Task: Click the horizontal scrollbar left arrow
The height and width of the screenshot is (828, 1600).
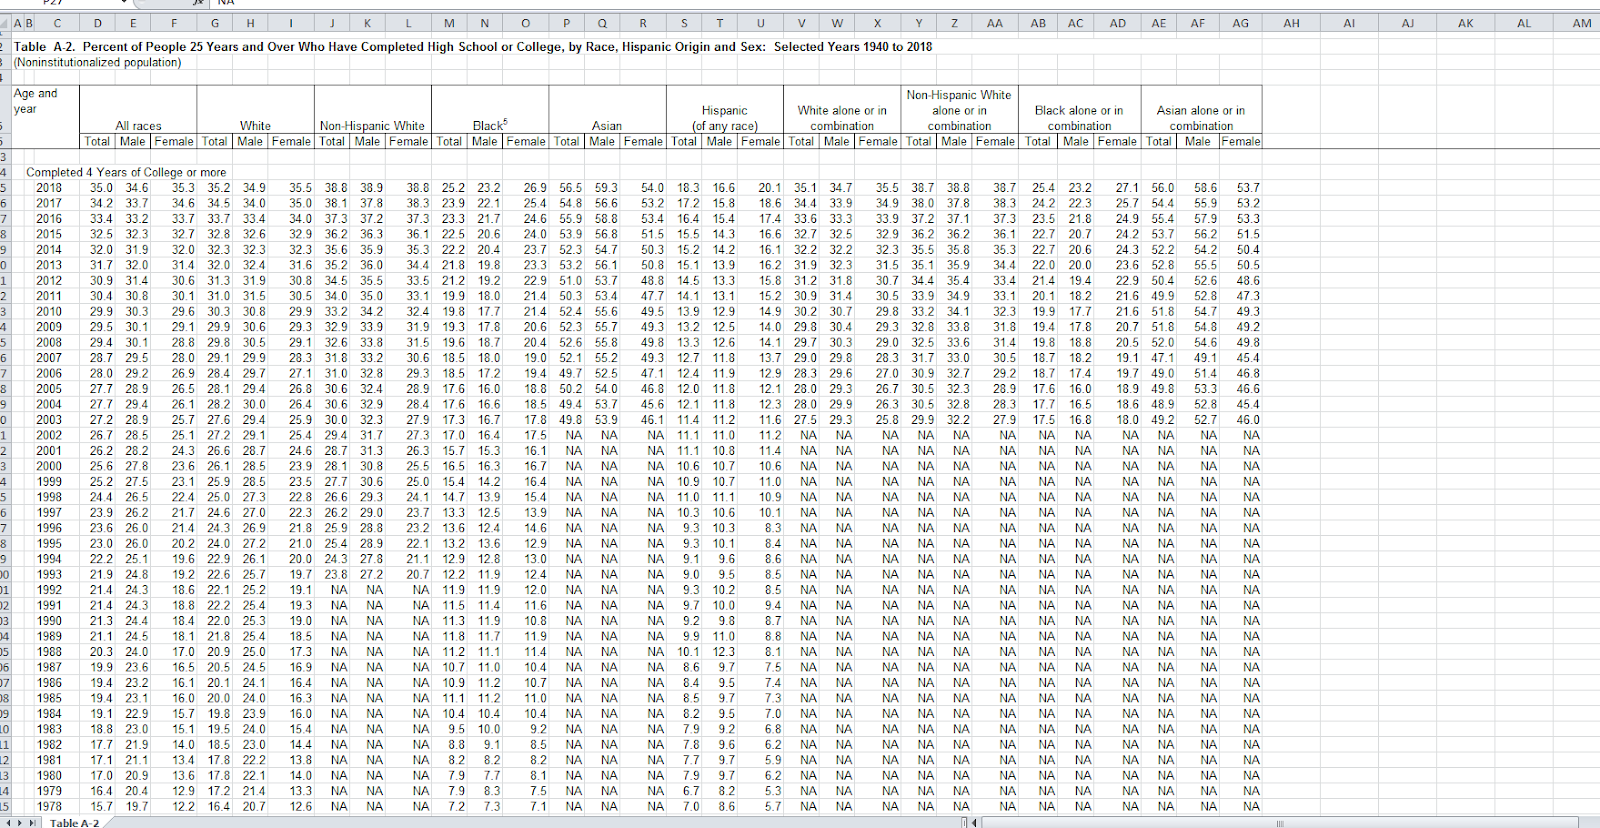Action: (976, 822)
